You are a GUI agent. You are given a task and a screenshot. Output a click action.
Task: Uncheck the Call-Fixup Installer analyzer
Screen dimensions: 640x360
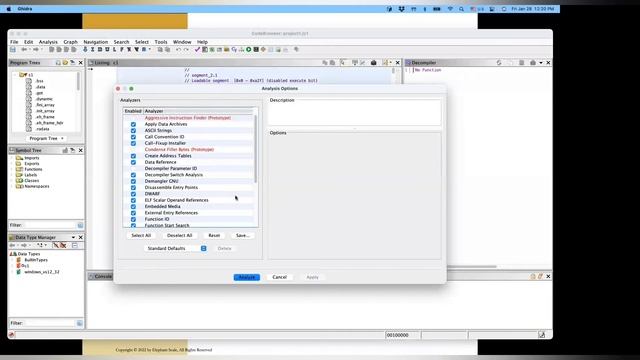133,143
